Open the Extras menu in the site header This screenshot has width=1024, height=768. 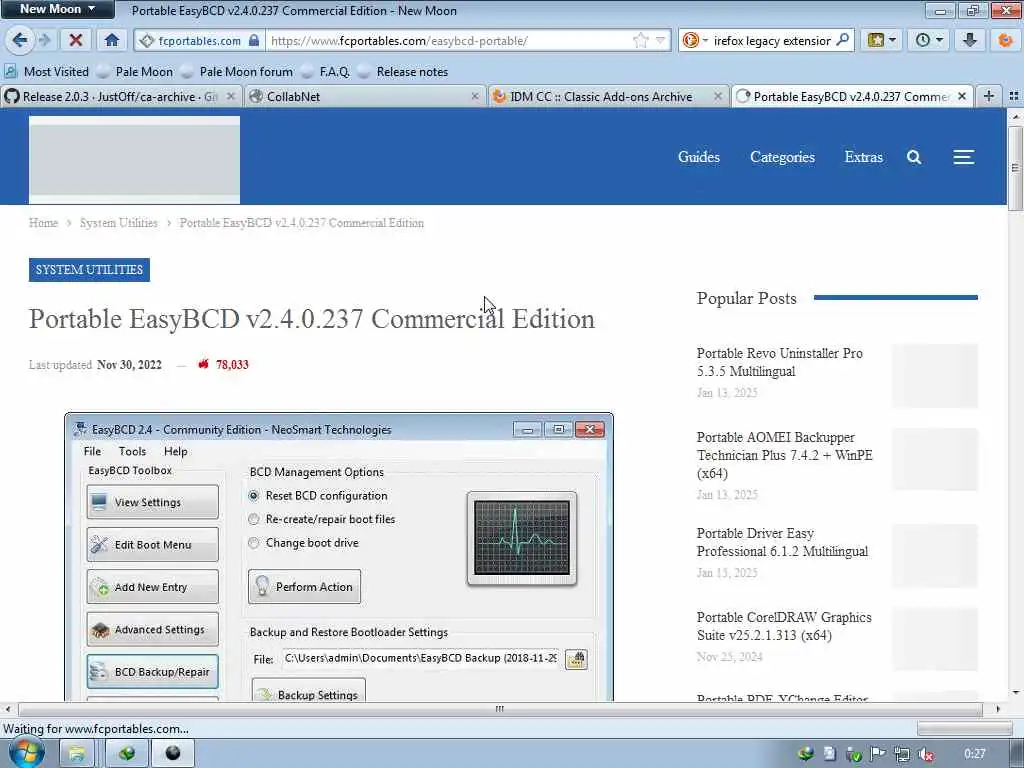tap(863, 157)
